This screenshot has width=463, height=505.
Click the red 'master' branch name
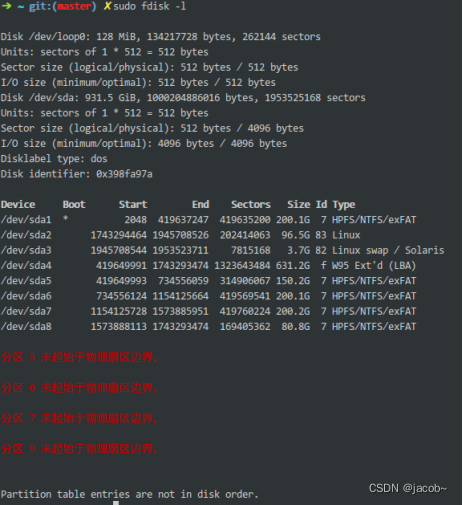74,6
